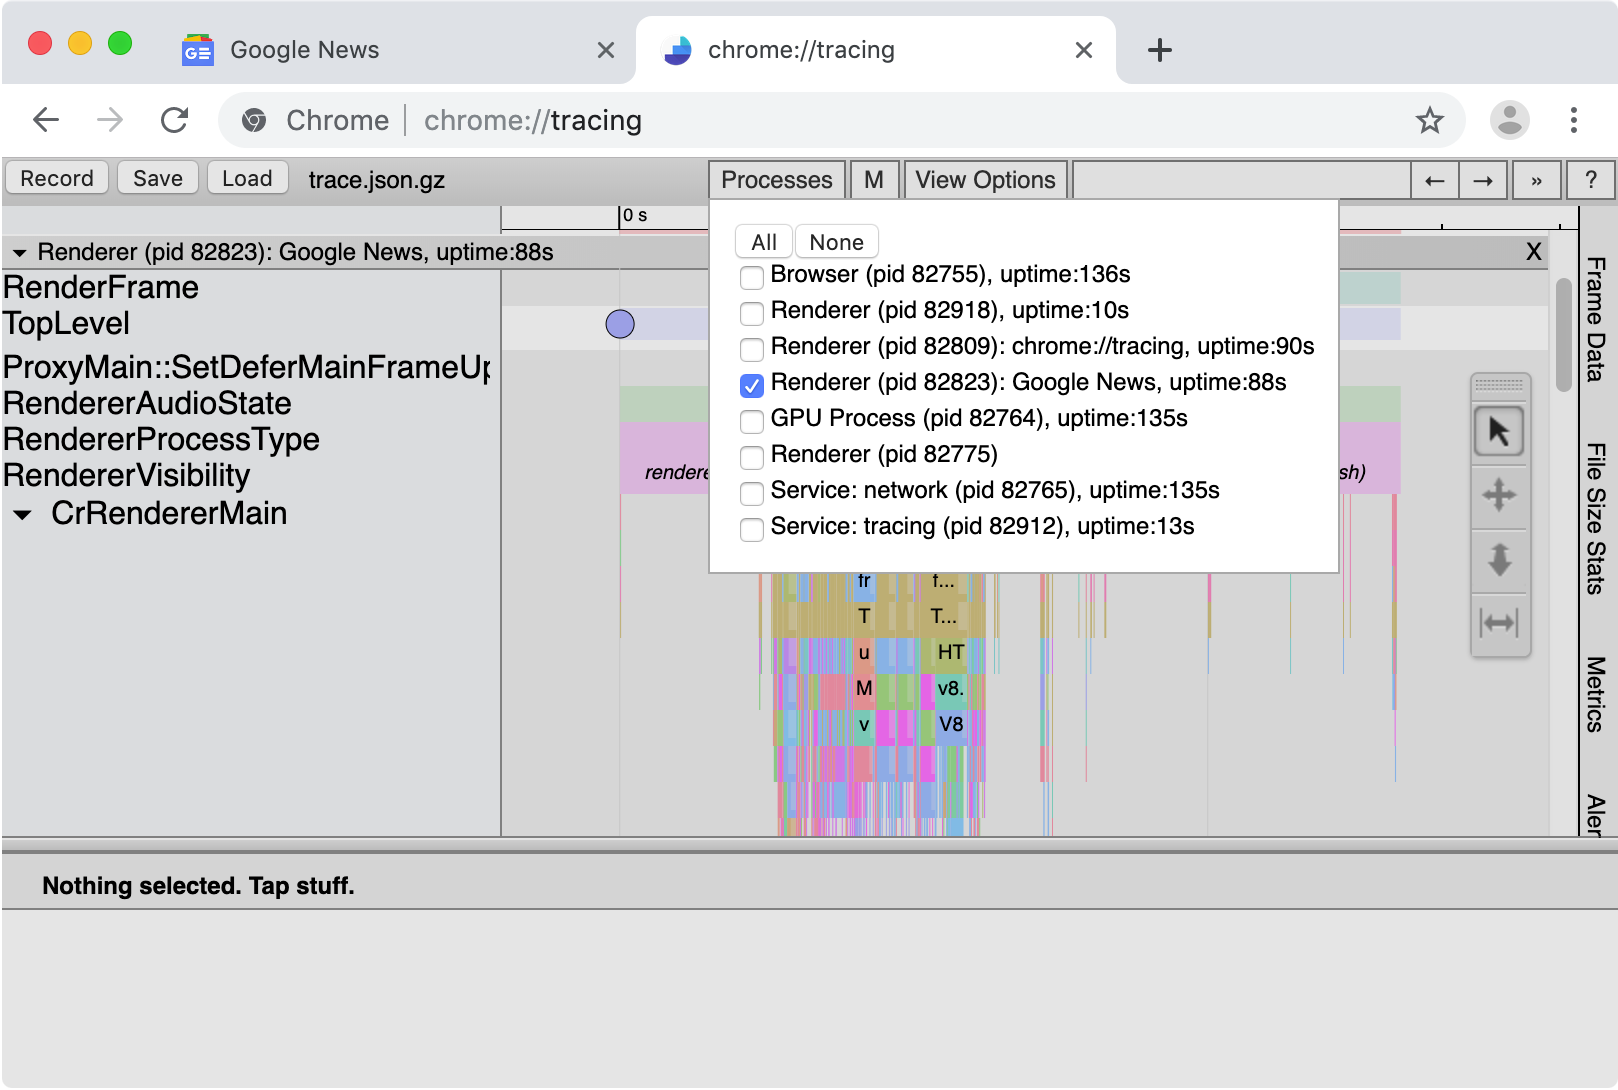1618x1090 pixels.
Task: Select the timing span measurement tool
Action: pyautogui.click(x=1498, y=622)
